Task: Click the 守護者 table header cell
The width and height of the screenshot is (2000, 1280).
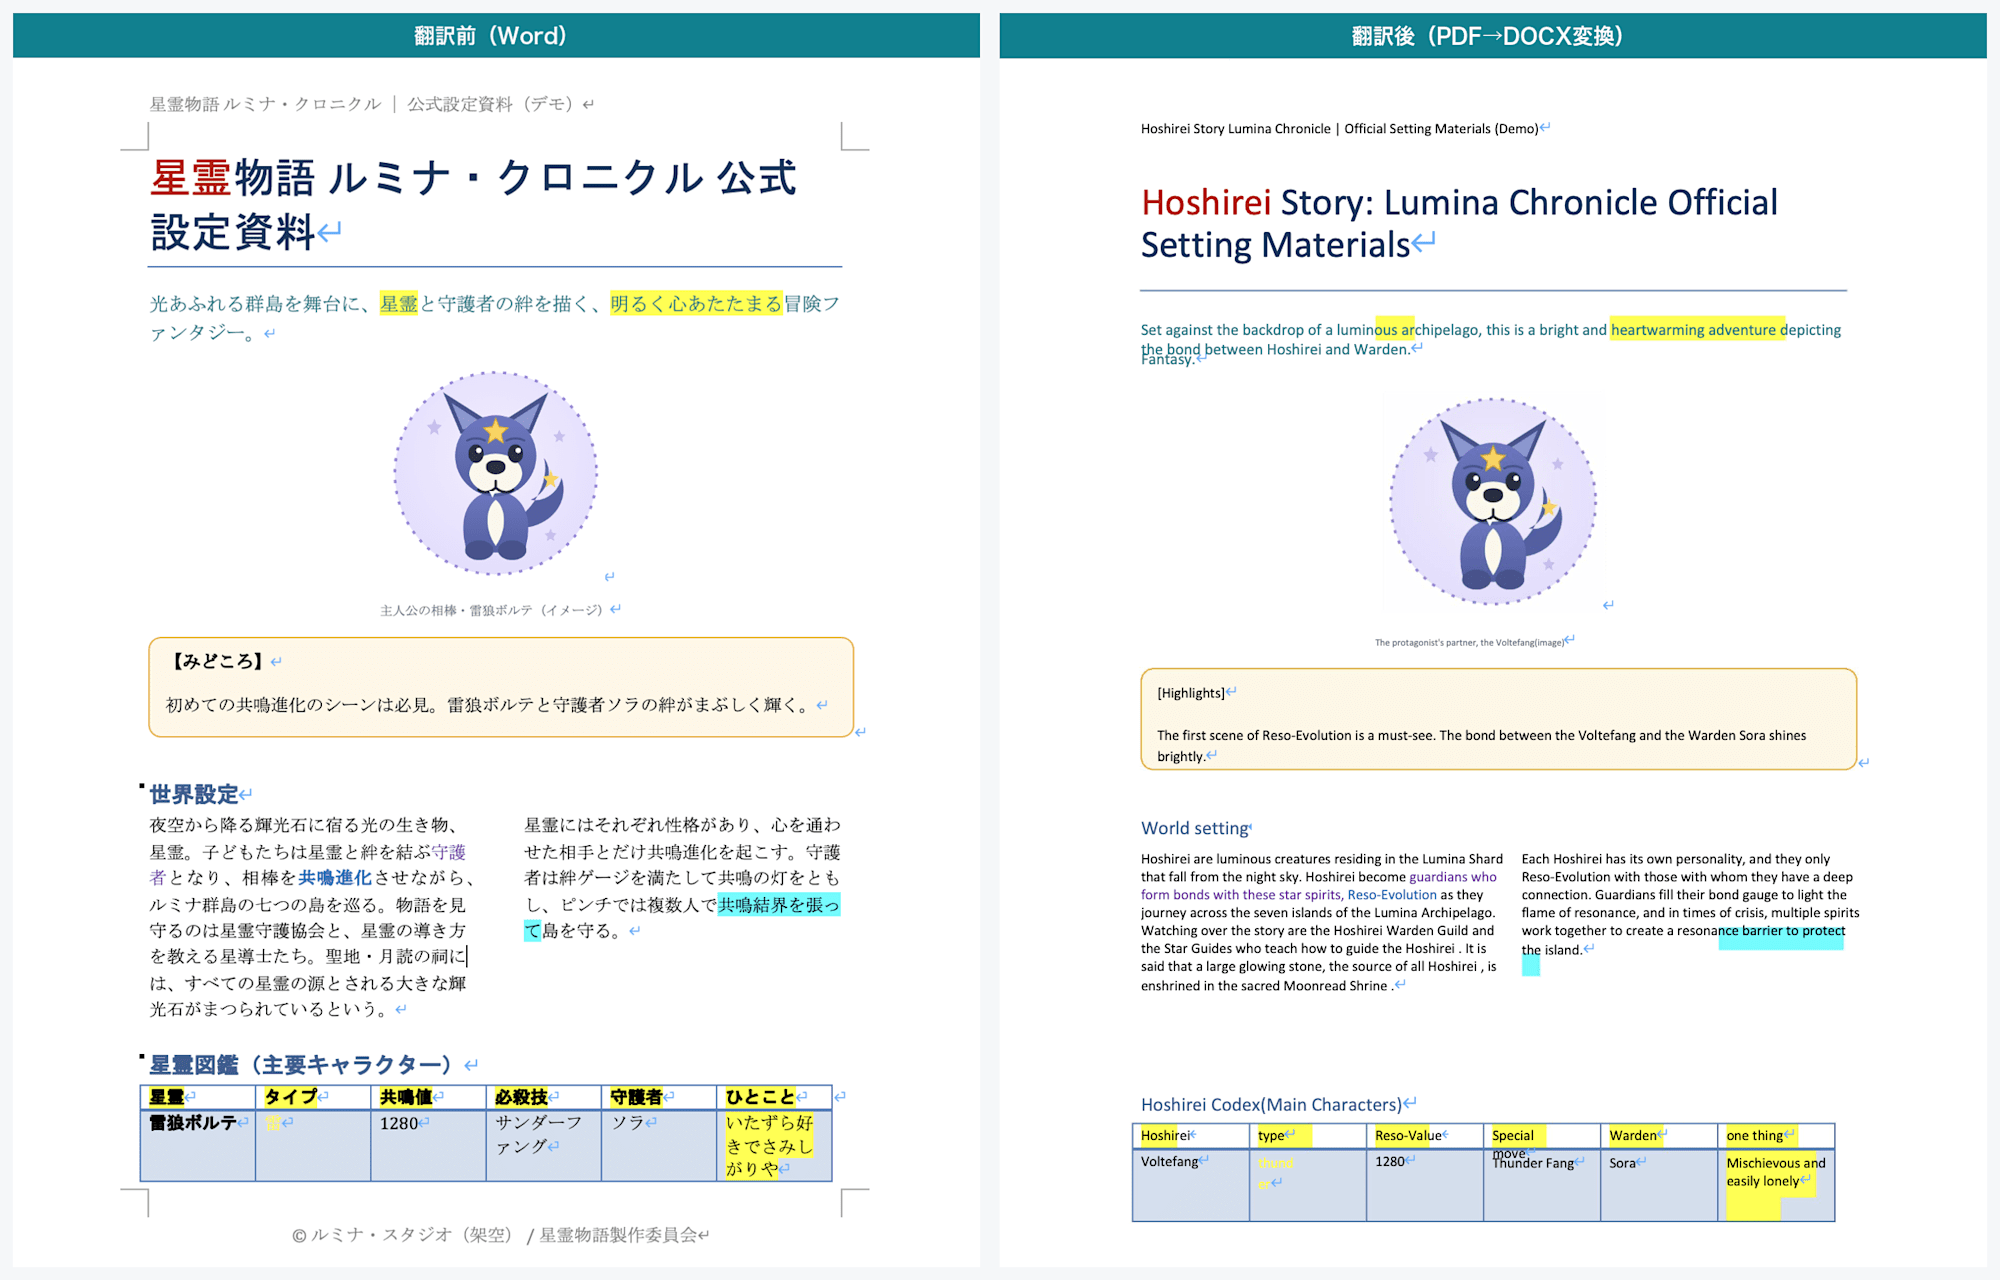Action: click(659, 1097)
